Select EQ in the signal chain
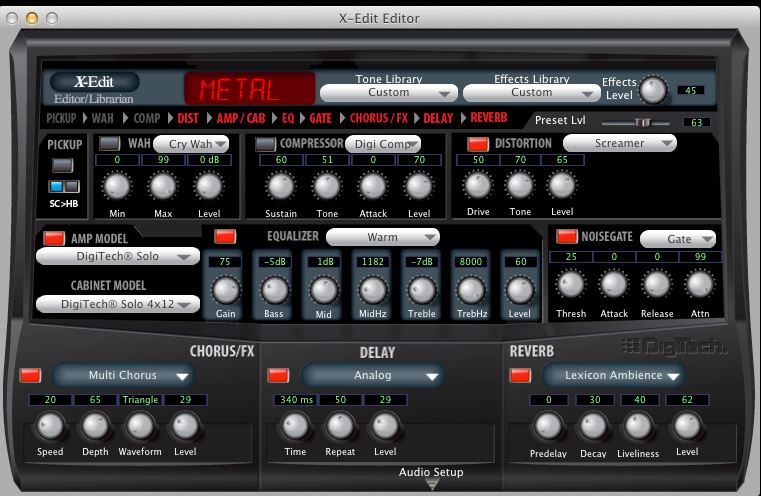Viewport: 761px width, 496px height. [288, 118]
